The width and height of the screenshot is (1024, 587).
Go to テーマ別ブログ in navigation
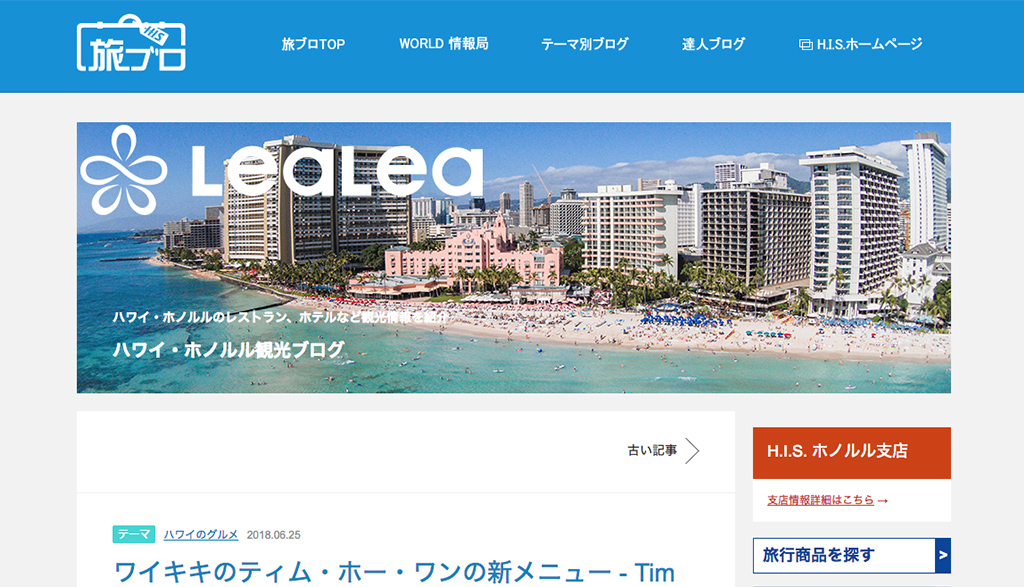coord(584,44)
